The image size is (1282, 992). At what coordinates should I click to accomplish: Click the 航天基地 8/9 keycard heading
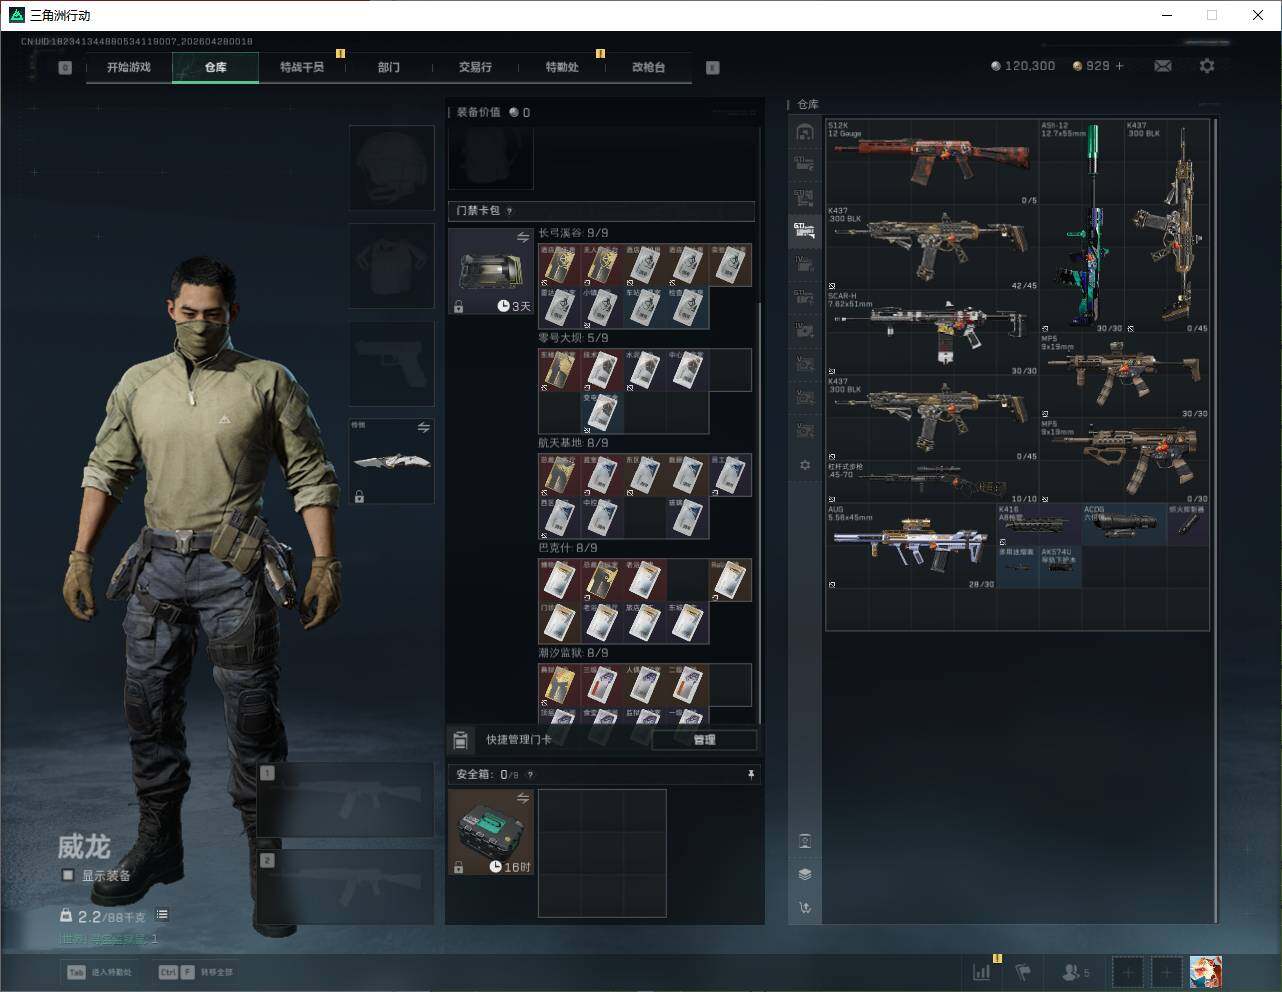[573, 443]
